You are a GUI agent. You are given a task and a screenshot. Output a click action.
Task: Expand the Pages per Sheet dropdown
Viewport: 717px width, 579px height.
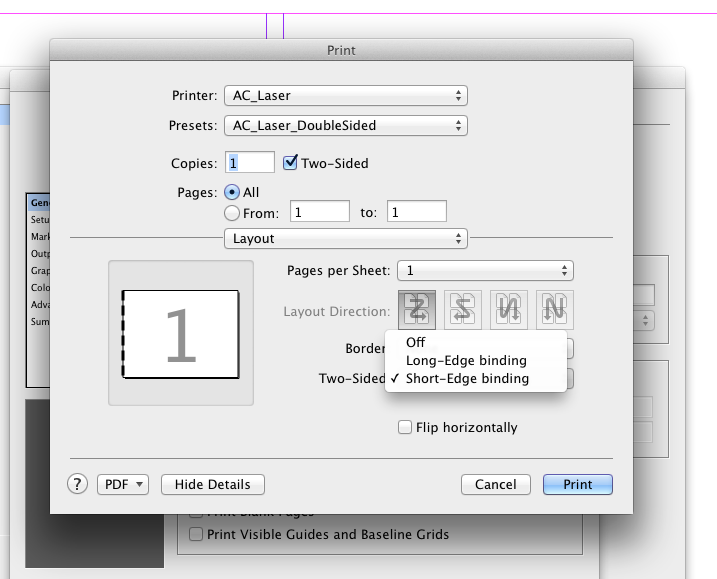click(x=485, y=271)
